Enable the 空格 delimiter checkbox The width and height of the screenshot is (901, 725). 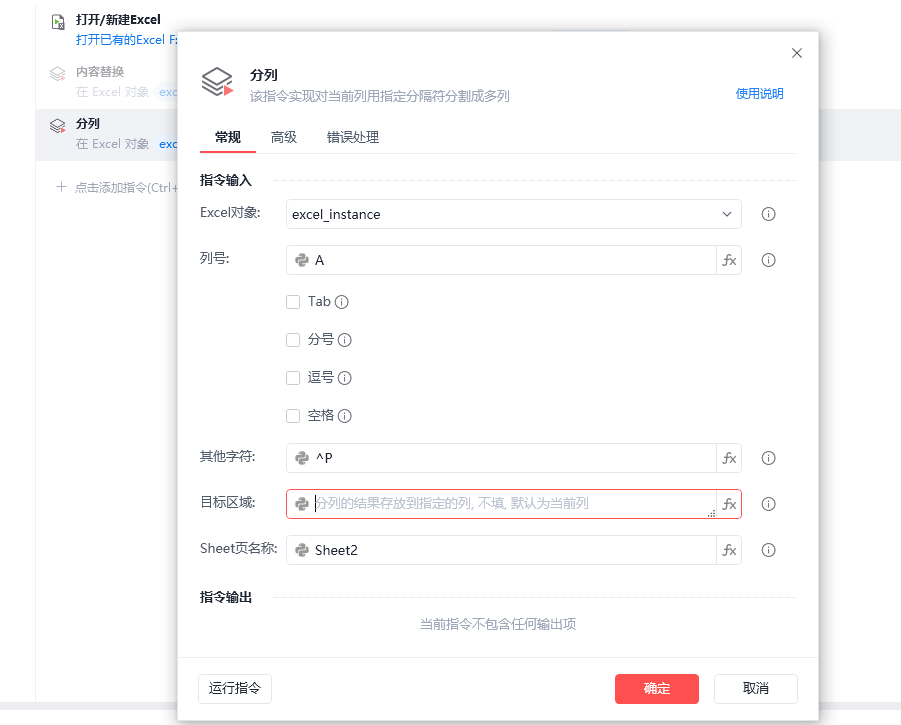[293, 416]
